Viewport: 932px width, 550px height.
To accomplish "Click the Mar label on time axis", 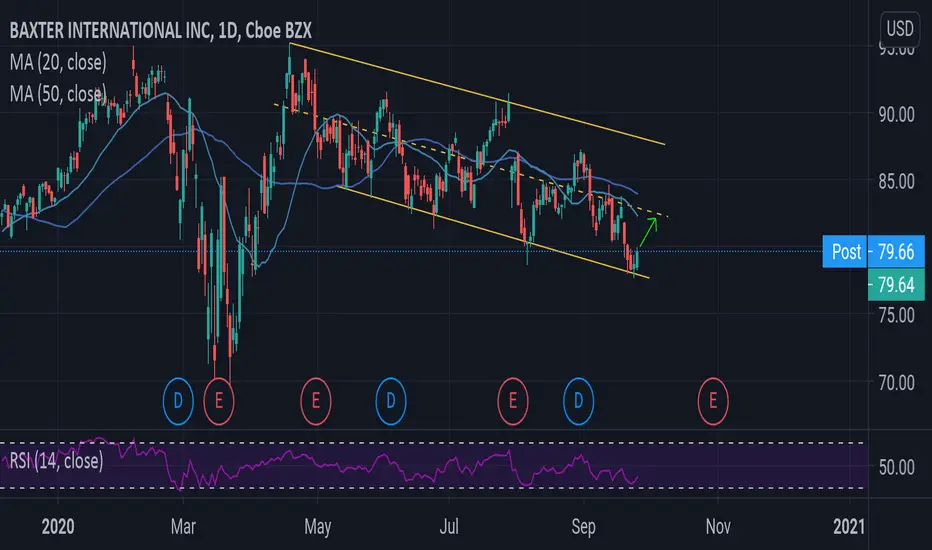I will pos(183,526).
